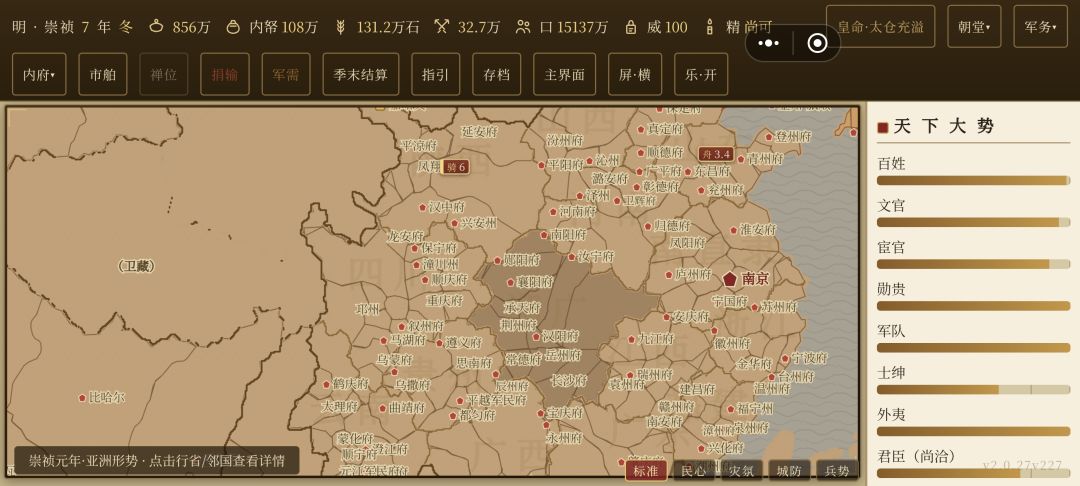The width and height of the screenshot is (1080, 486).
Task: Click the emperor figure icon beside 精
Action: [x=710, y=27]
